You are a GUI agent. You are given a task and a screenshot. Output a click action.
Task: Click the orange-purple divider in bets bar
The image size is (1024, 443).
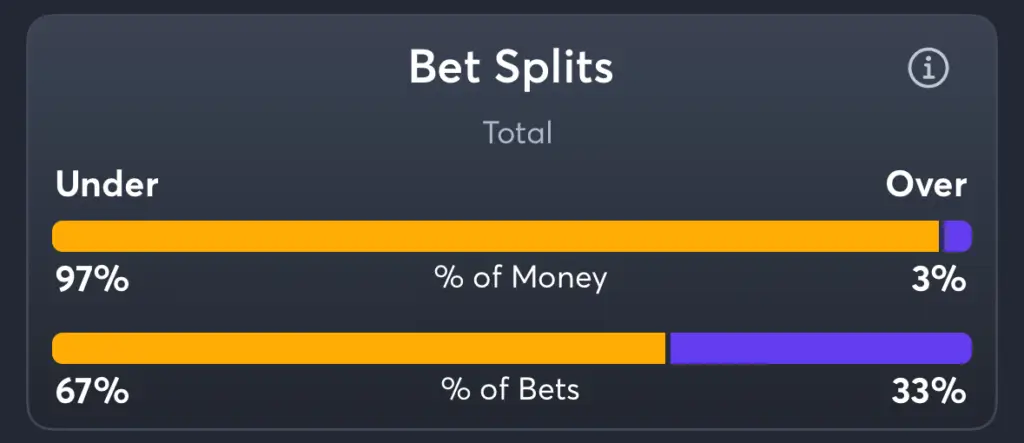pos(668,348)
